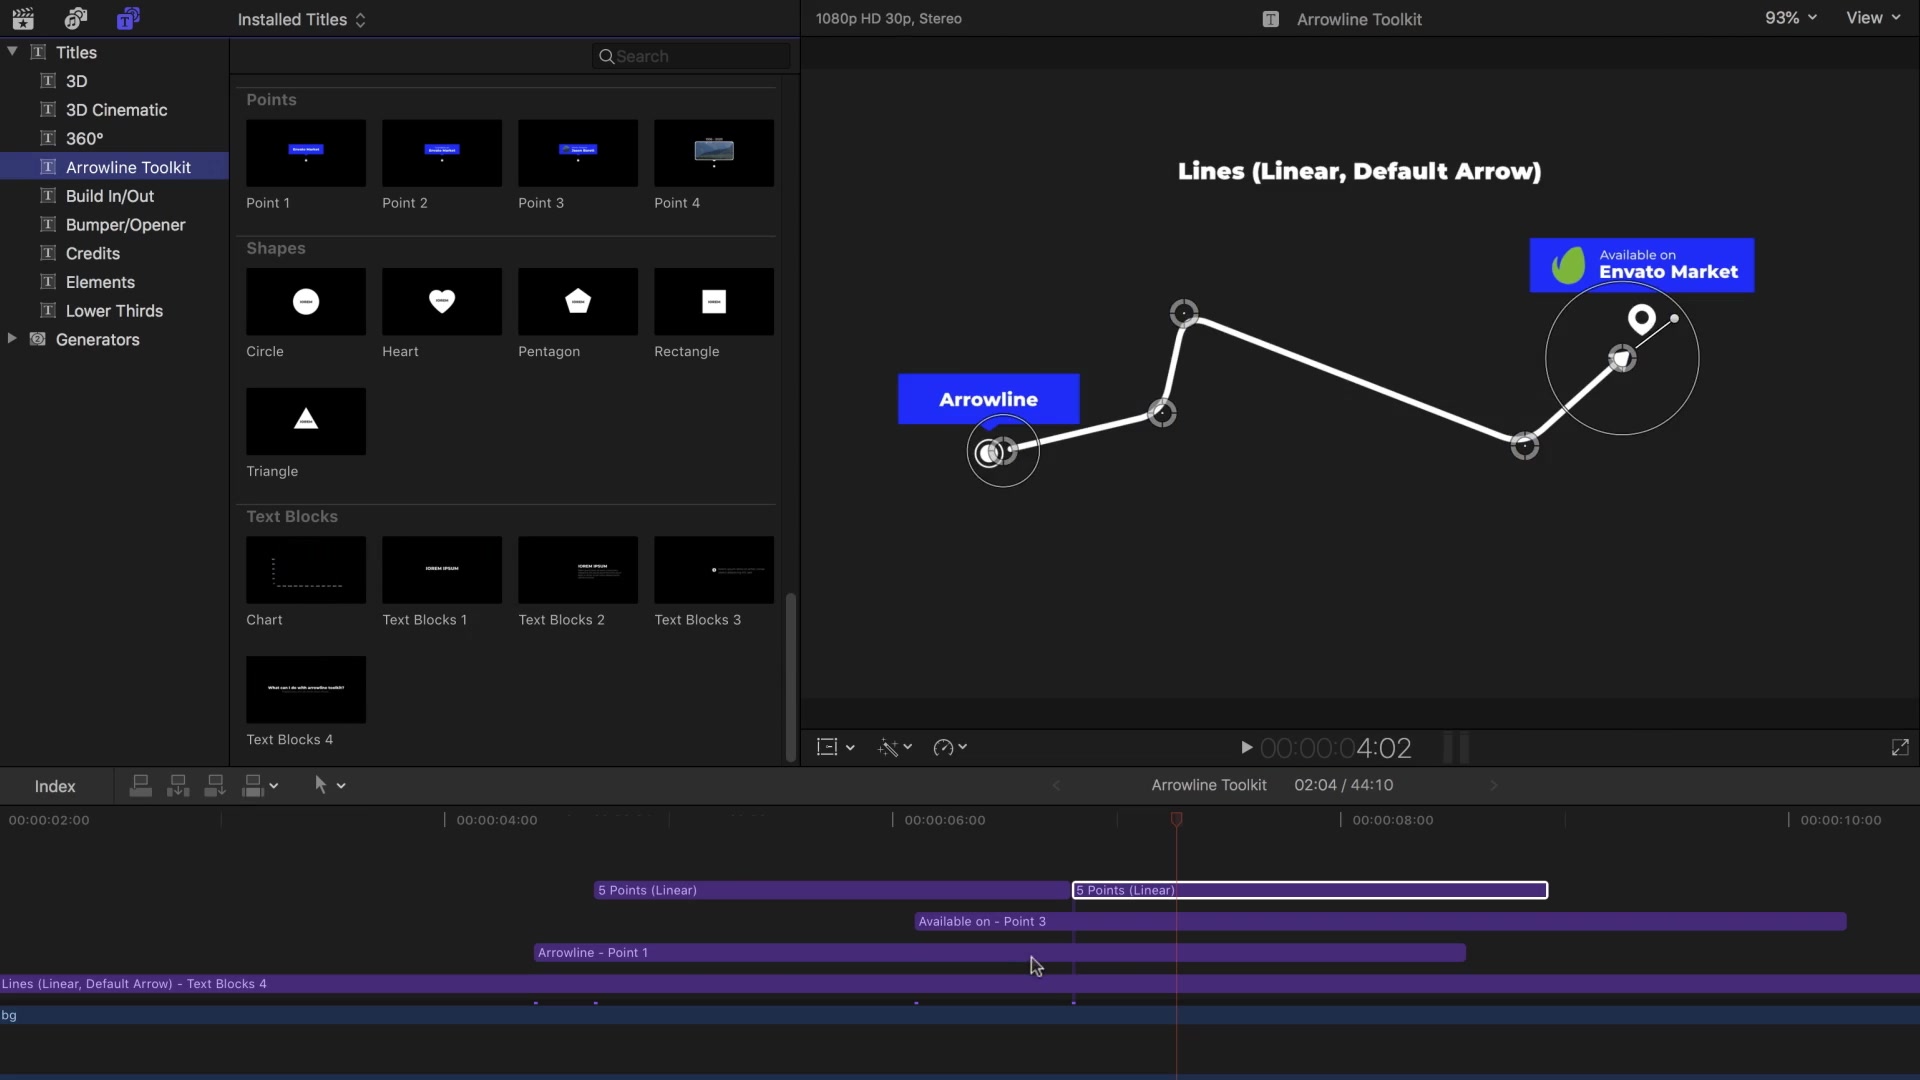Open the Libraries sidebar icon
The image size is (1920, 1080).
coord(23,18)
